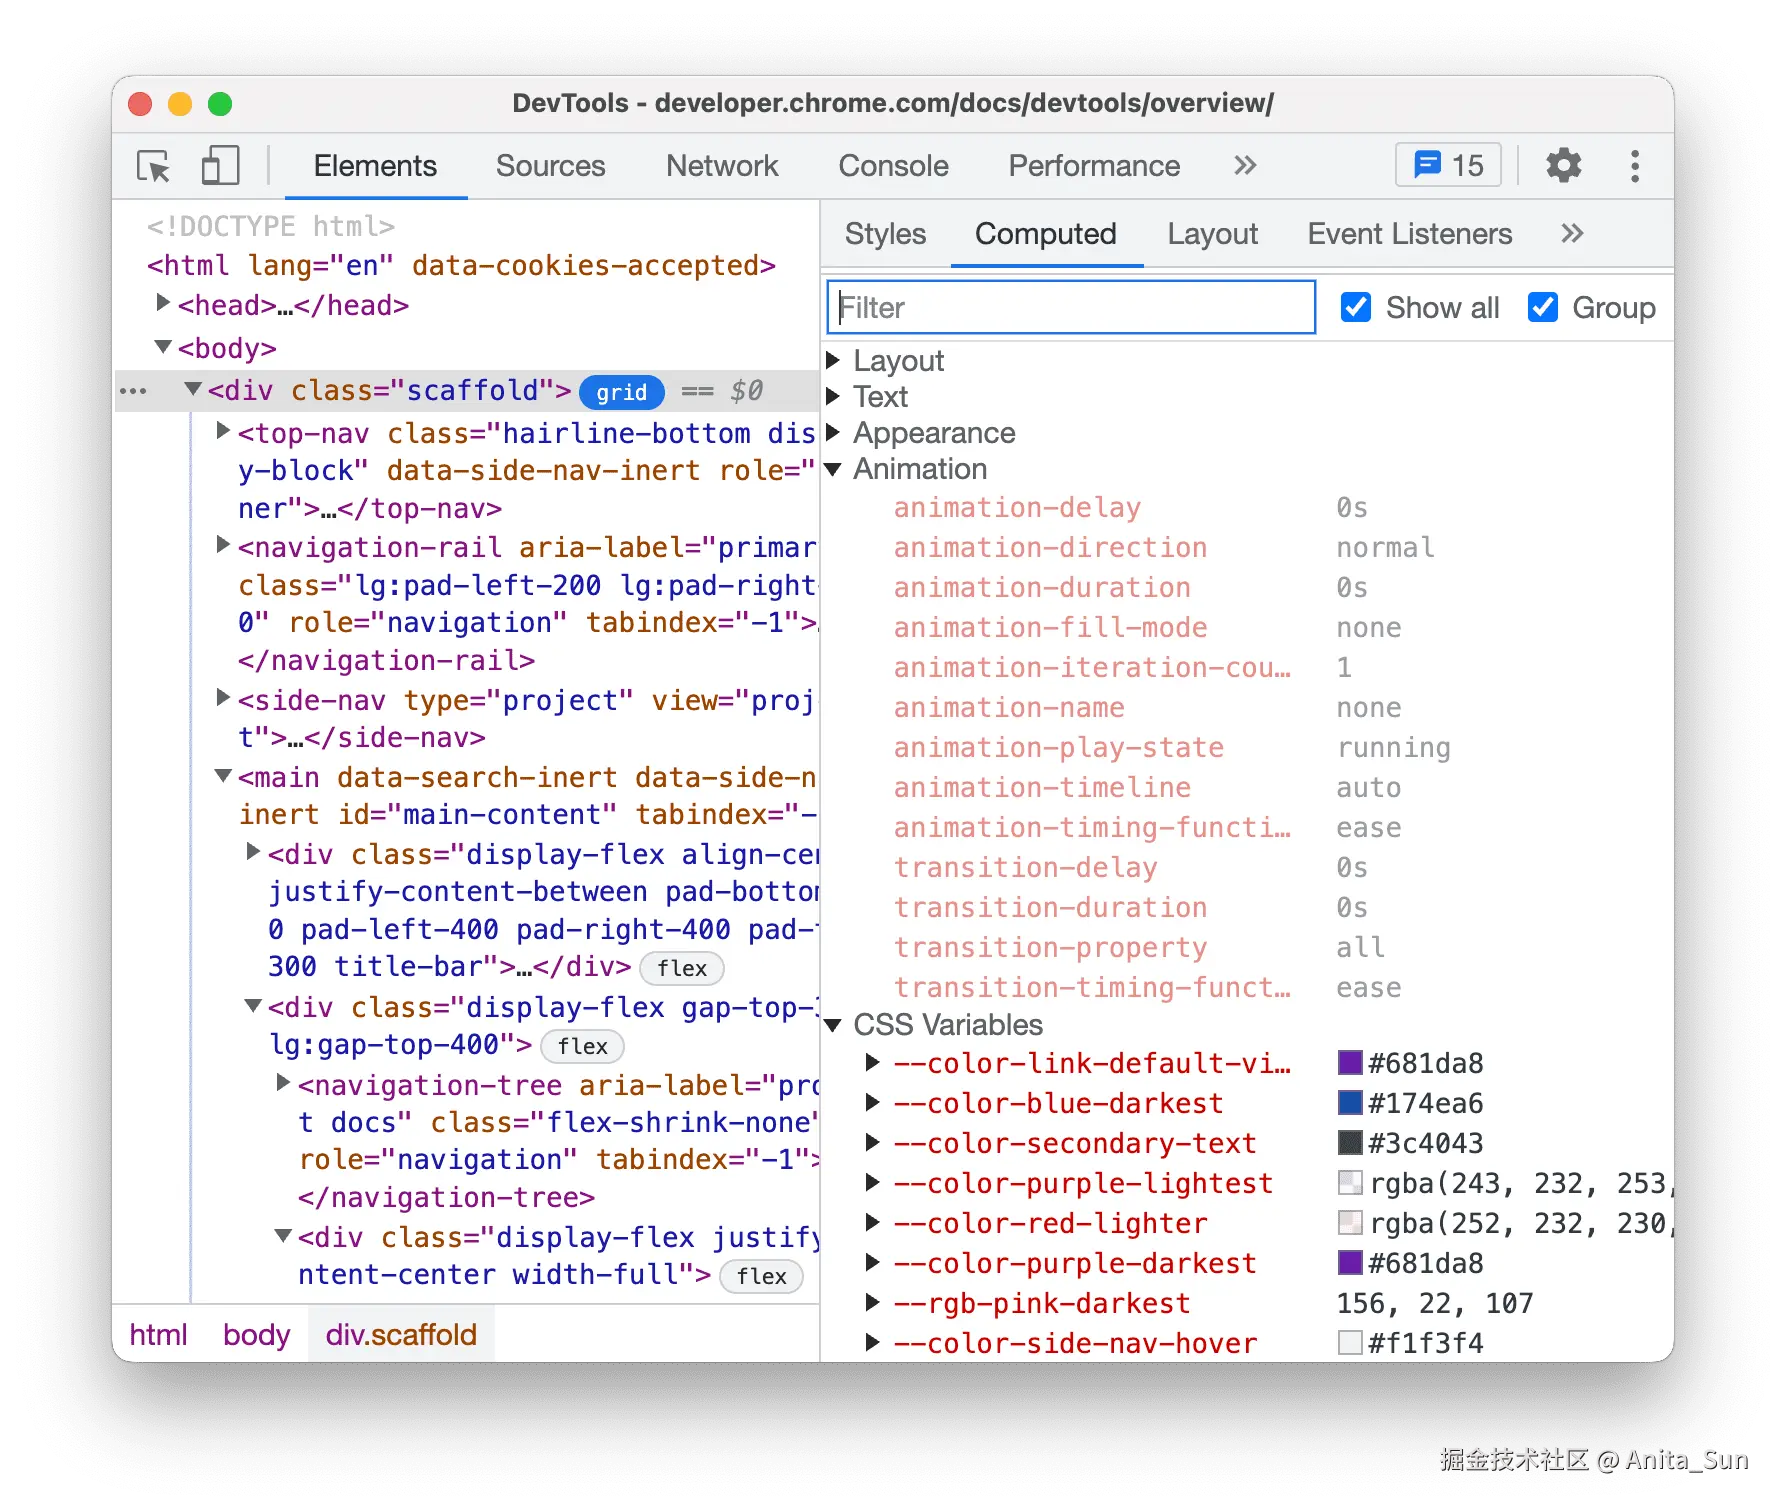Click the purple swatch for --color-purple-darkest
The height and width of the screenshot is (1510, 1786).
click(1350, 1262)
